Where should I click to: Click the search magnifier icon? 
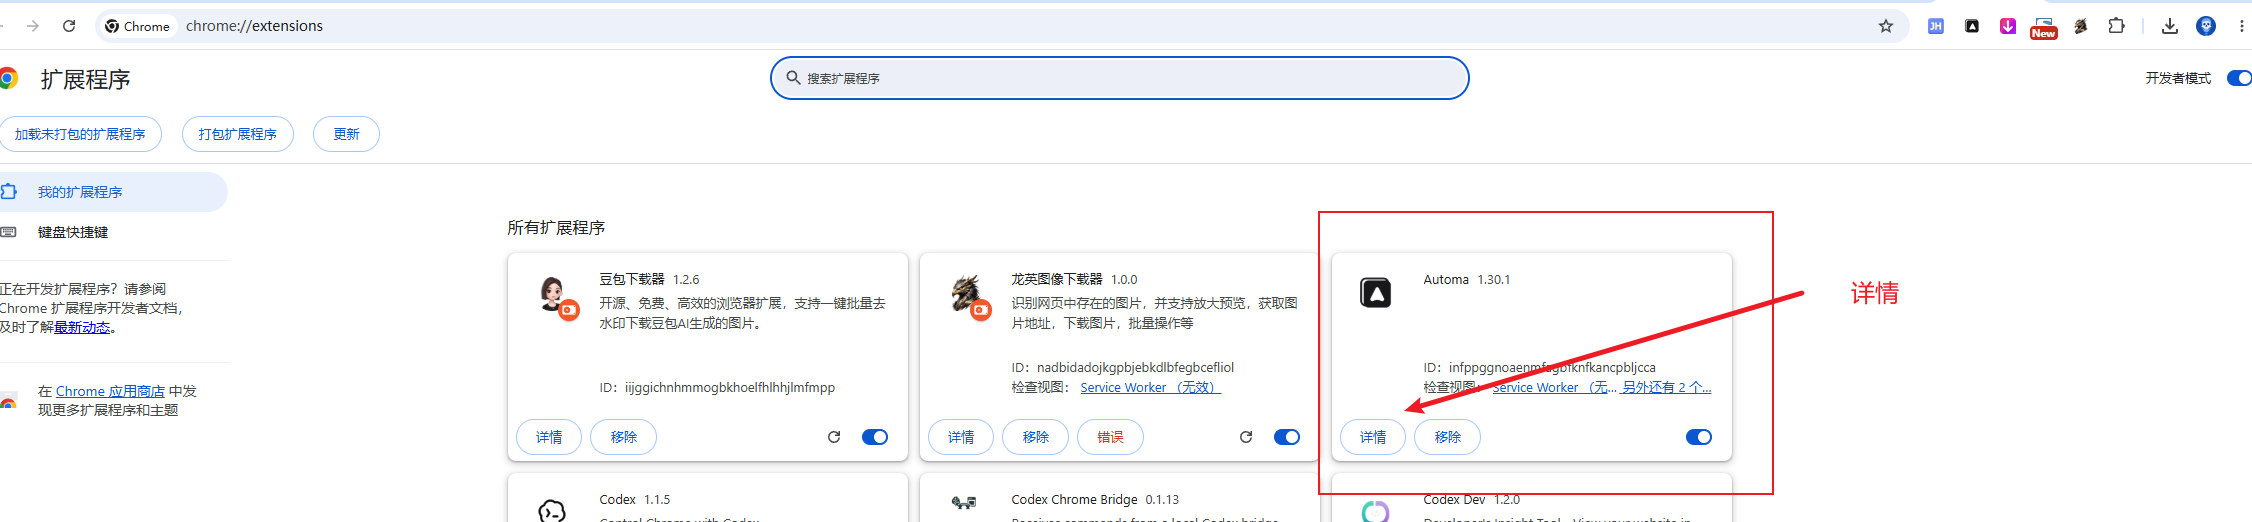tap(793, 78)
